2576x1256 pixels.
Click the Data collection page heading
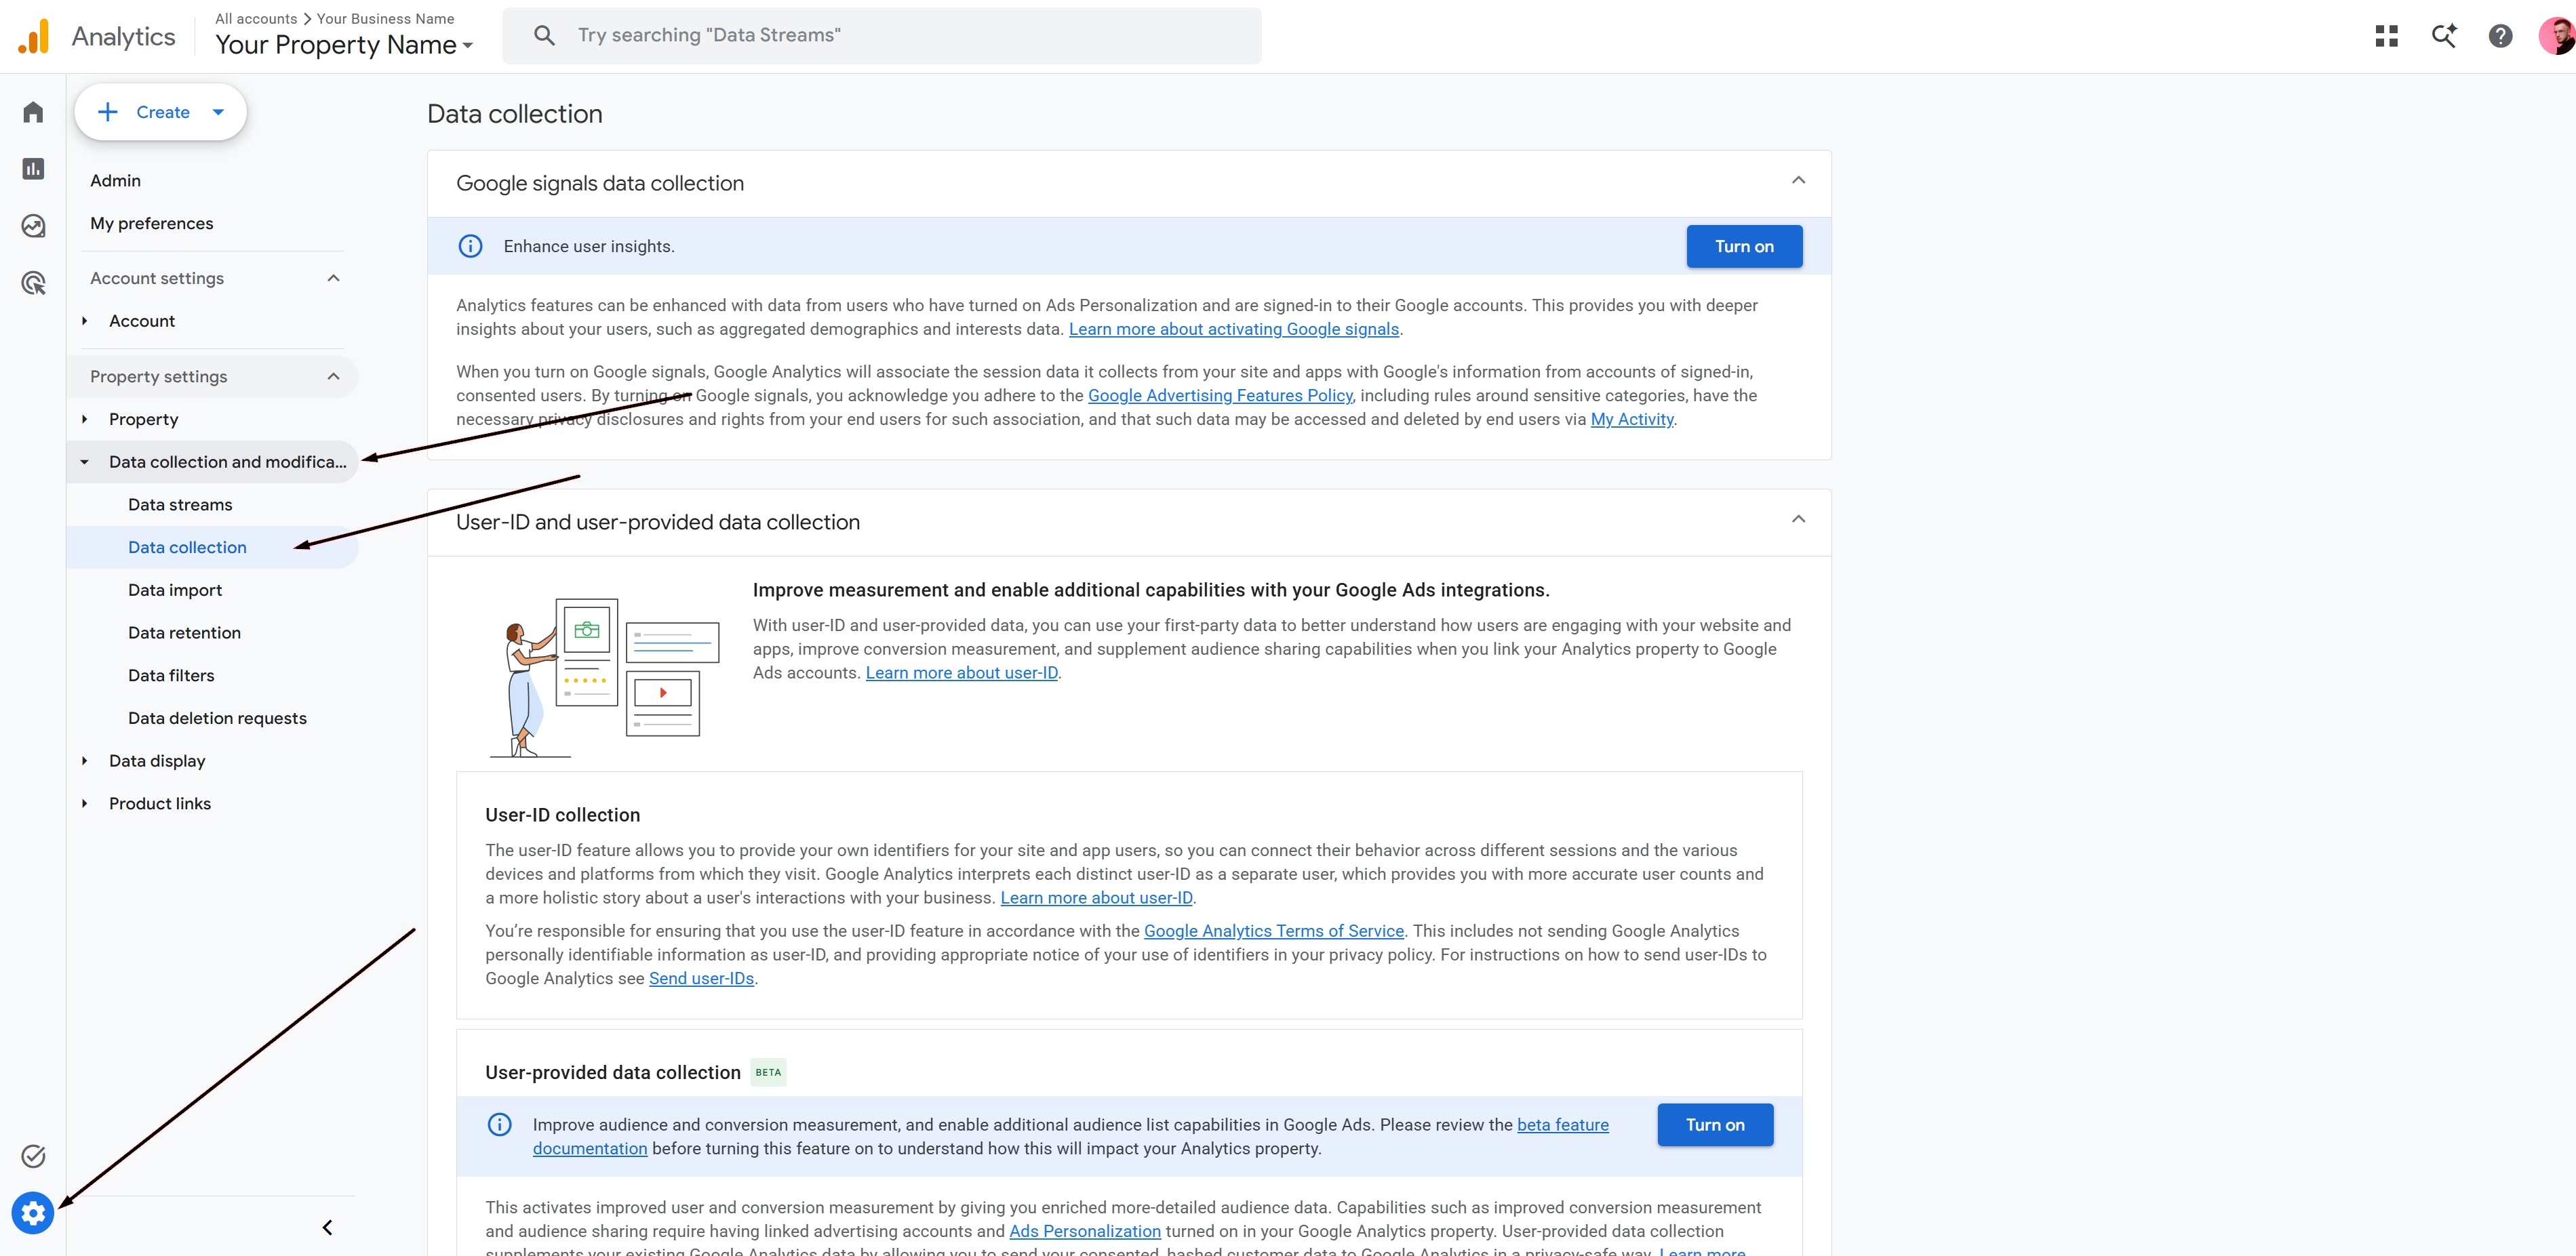[514, 114]
